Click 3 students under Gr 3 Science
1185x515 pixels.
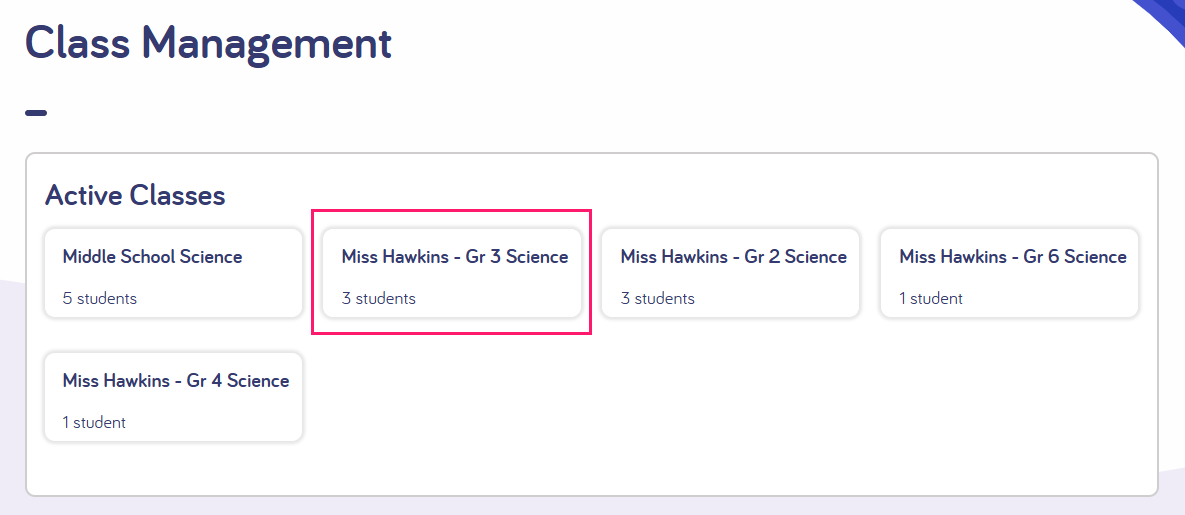(379, 299)
